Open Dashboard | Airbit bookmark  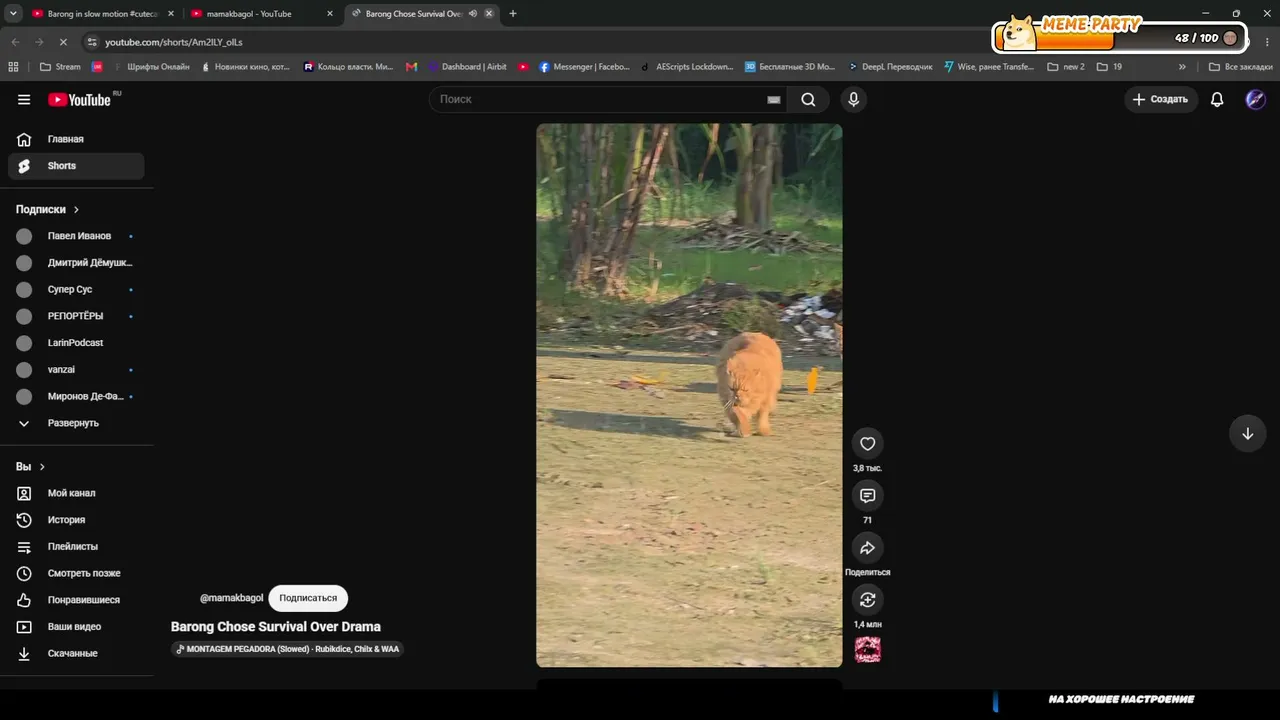(467, 67)
